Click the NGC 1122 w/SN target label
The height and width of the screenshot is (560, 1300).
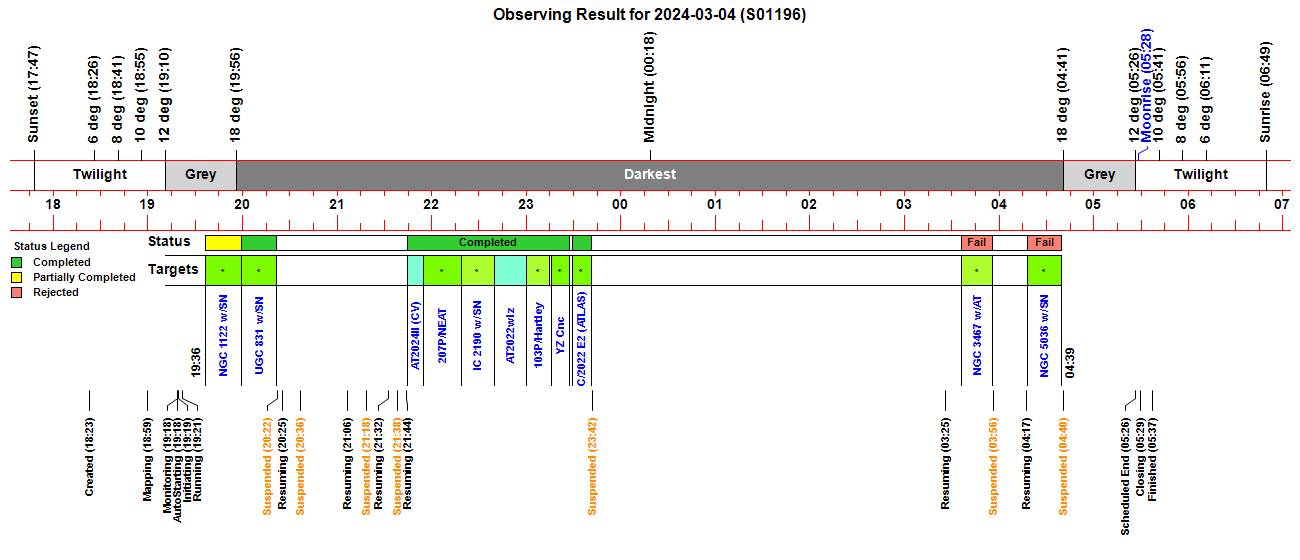point(224,335)
